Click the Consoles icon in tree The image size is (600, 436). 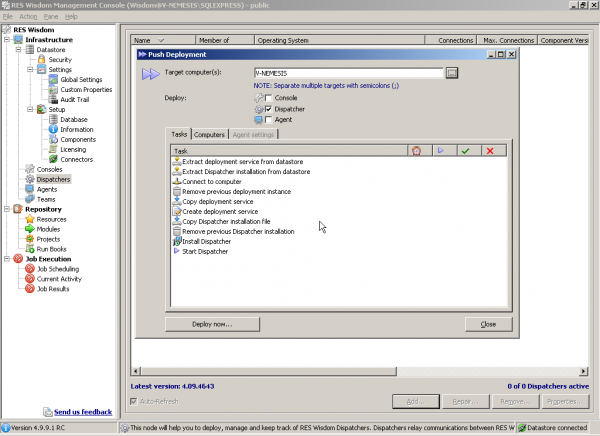tap(30, 169)
